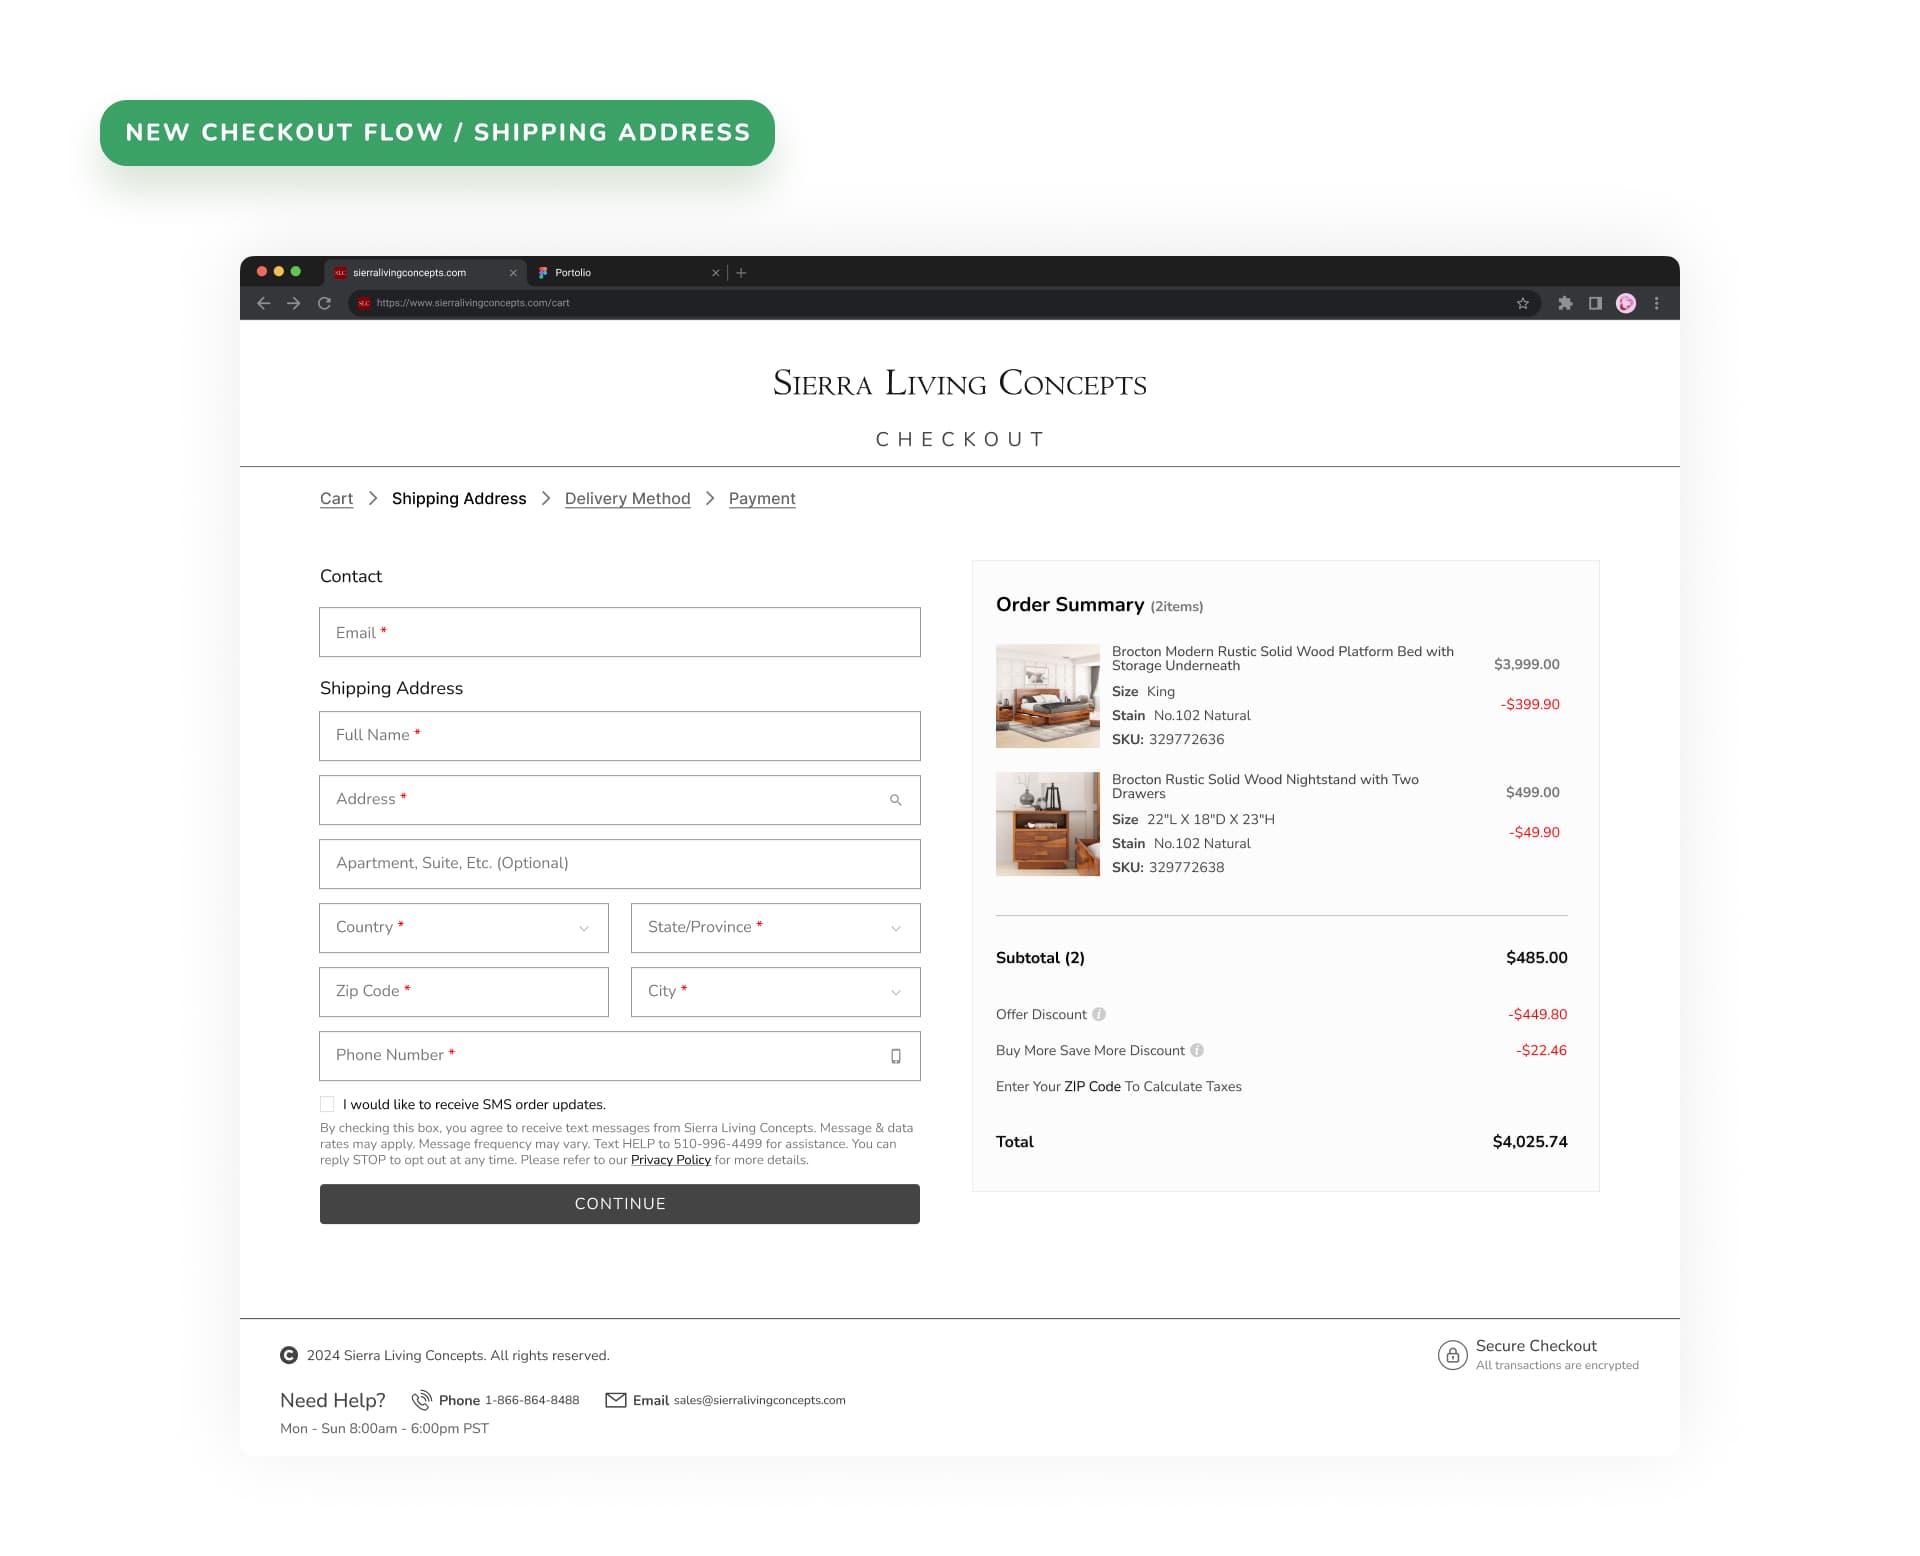The height and width of the screenshot is (1556, 1920).
Task: Click the browser forward arrow
Action: [x=293, y=303]
